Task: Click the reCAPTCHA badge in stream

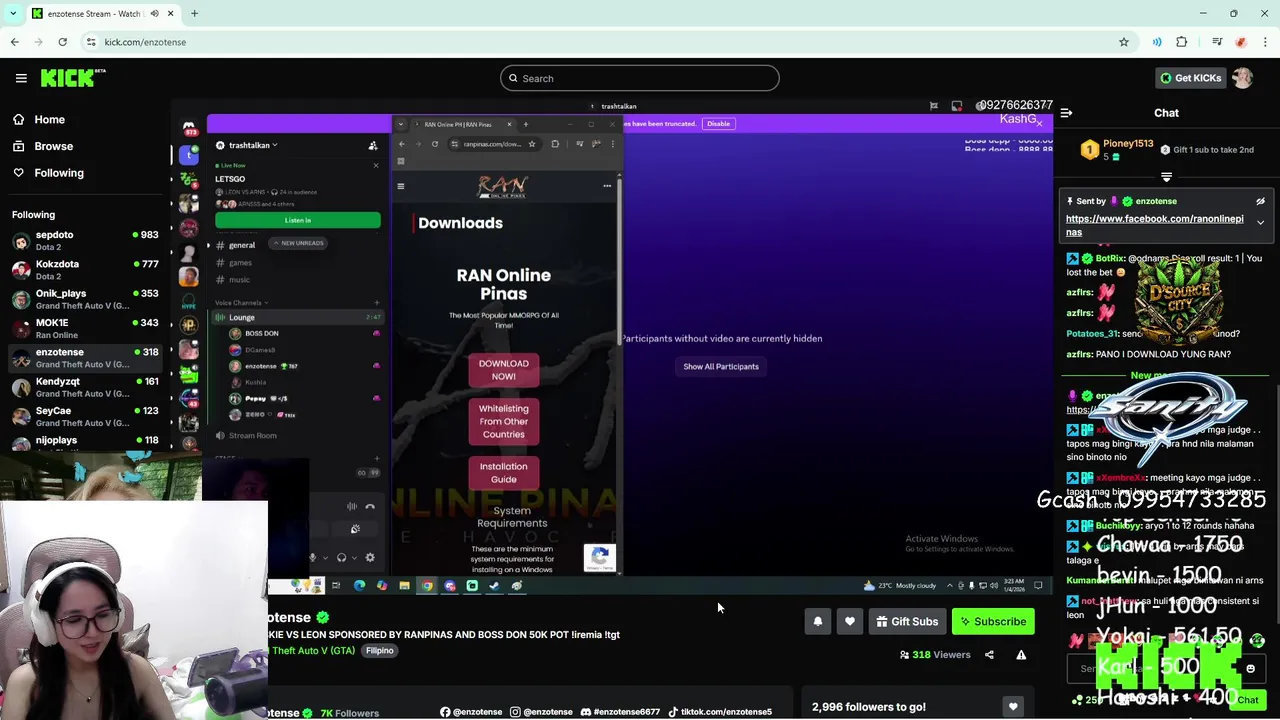Action: click(x=600, y=558)
